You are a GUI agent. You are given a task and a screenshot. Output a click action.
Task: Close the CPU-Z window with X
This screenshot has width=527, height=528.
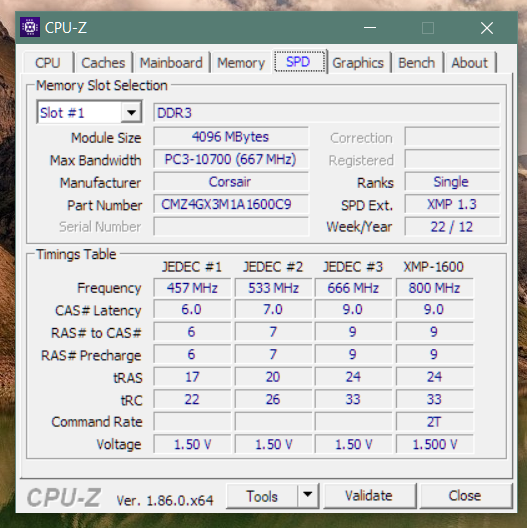pos(487,28)
